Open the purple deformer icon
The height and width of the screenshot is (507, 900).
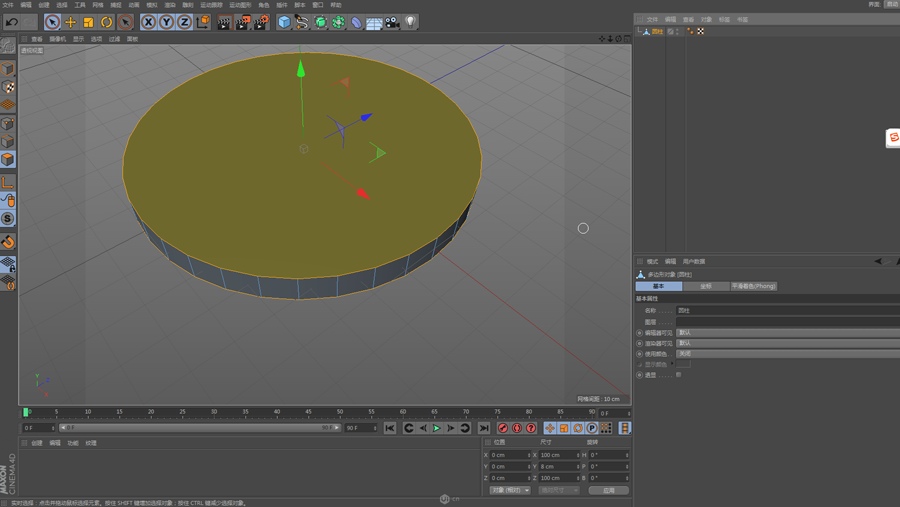(x=356, y=22)
